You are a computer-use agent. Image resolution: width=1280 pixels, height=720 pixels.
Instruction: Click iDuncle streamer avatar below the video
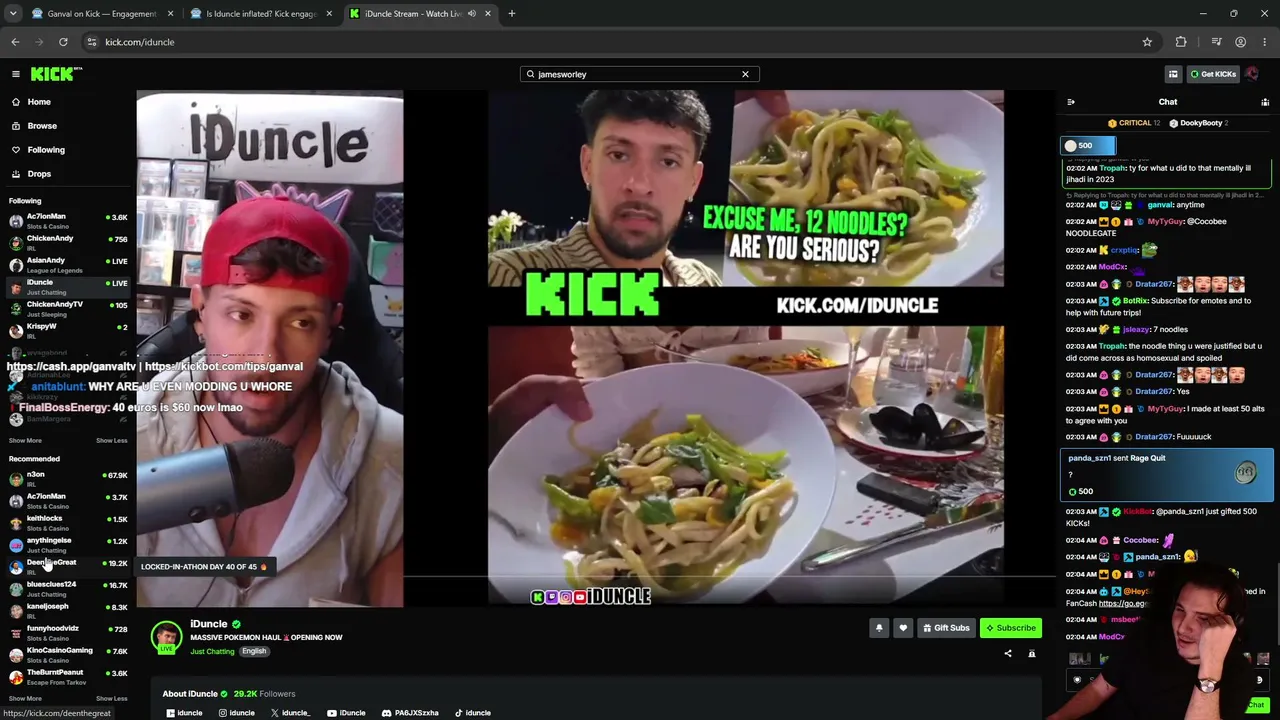(x=166, y=637)
